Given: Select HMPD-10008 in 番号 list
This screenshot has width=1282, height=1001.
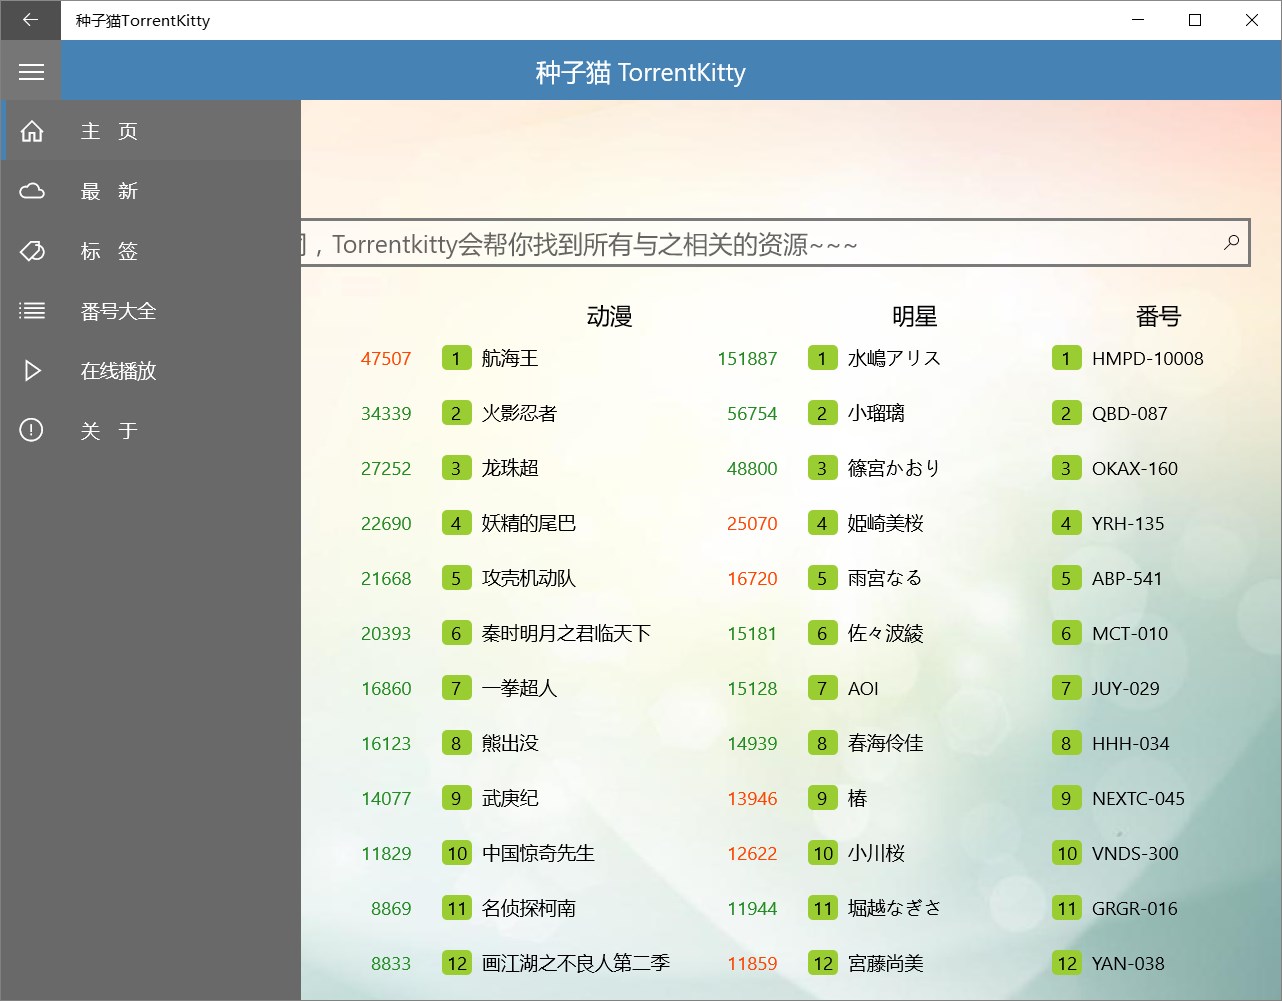Looking at the screenshot, I should (x=1148, y=359).
